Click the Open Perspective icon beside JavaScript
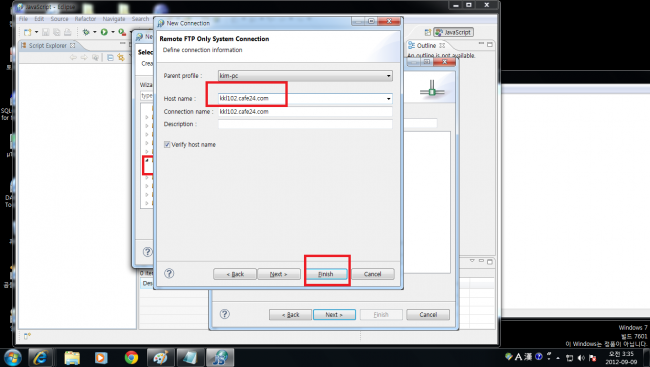 pyautogui.click(x=427, y=32)
